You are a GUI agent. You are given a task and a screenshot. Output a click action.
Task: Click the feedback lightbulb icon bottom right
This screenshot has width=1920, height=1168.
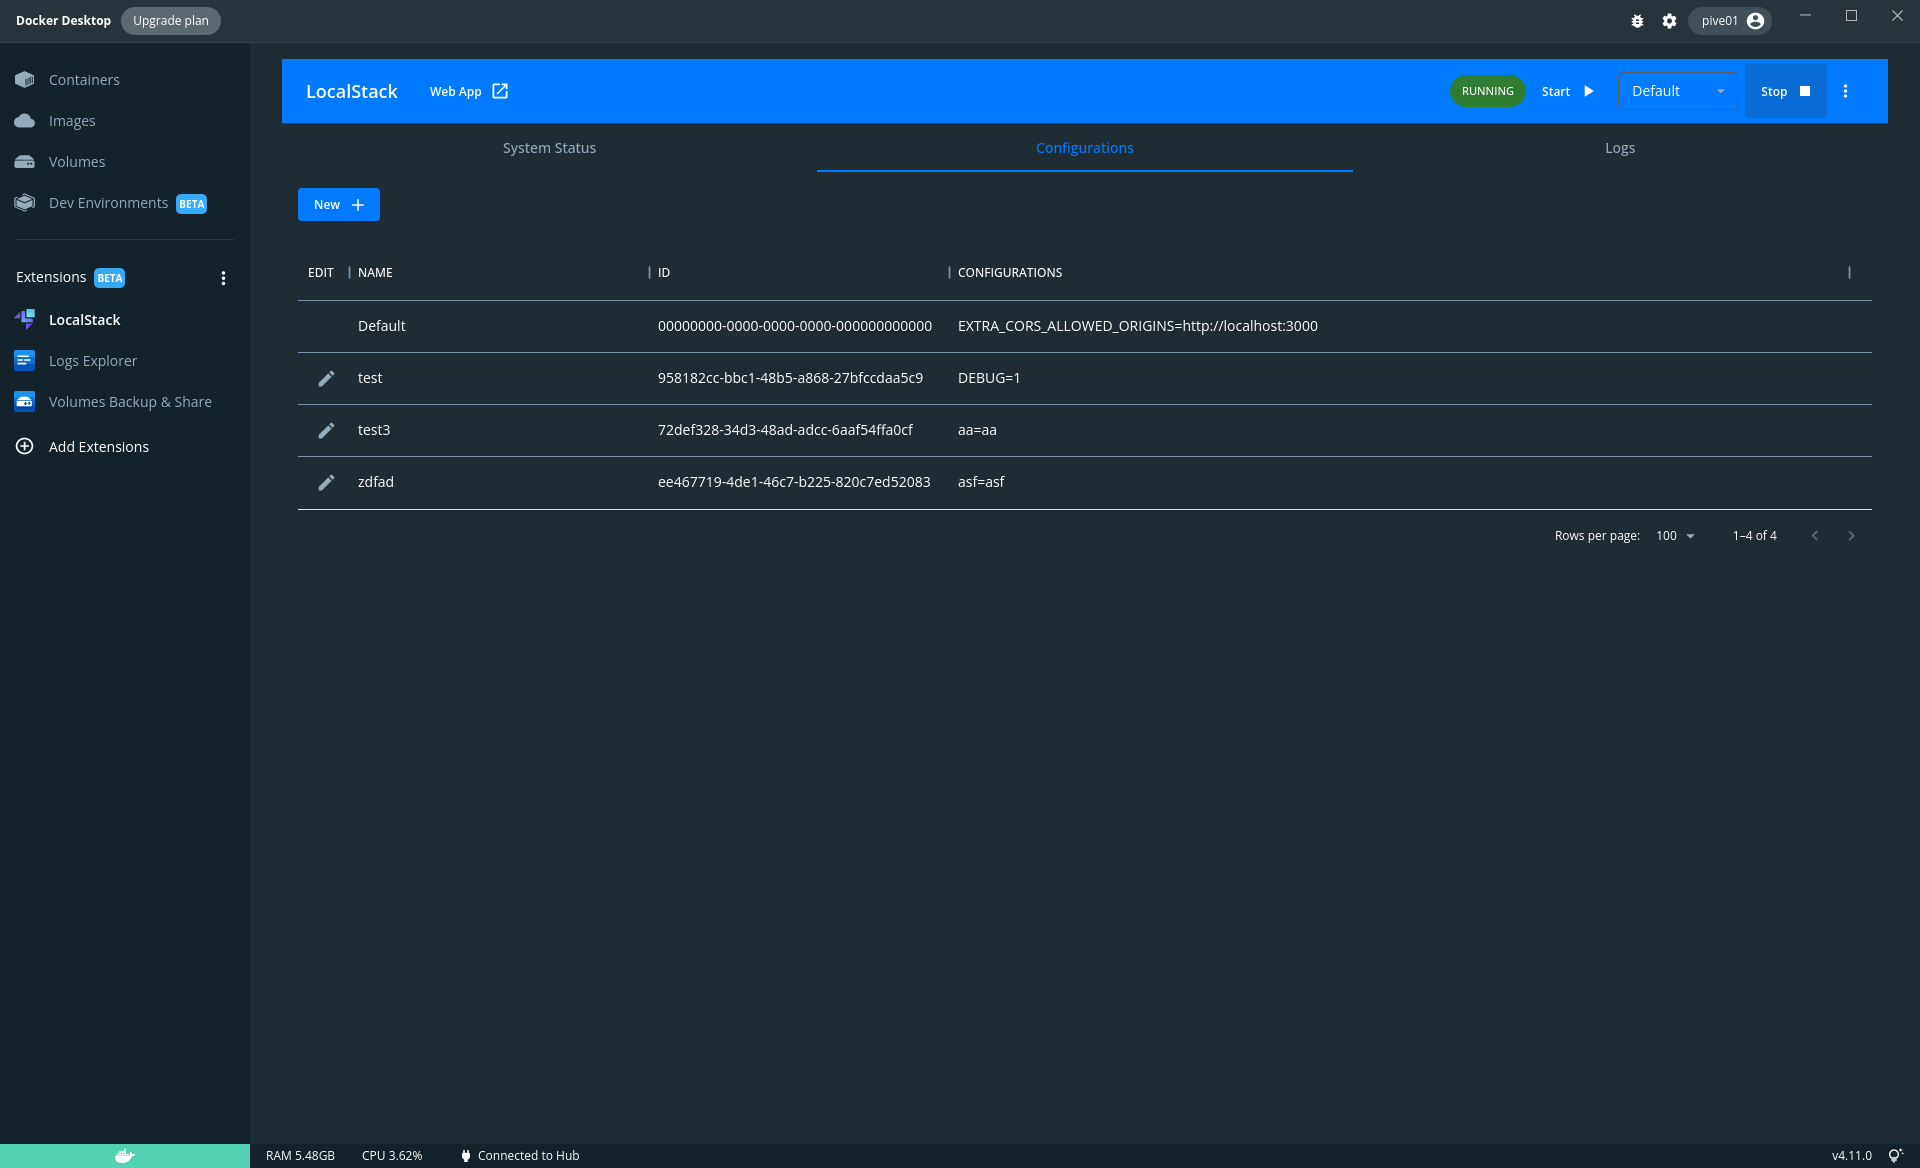(1895, 1156)
